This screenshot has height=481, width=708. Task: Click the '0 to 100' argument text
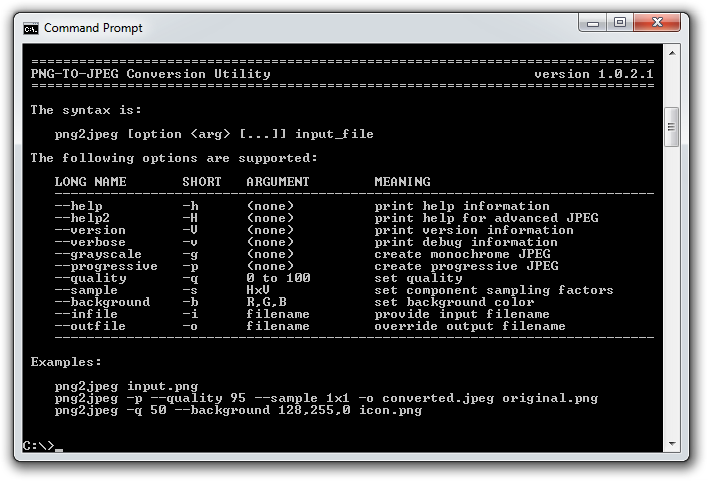coord(278,278)
